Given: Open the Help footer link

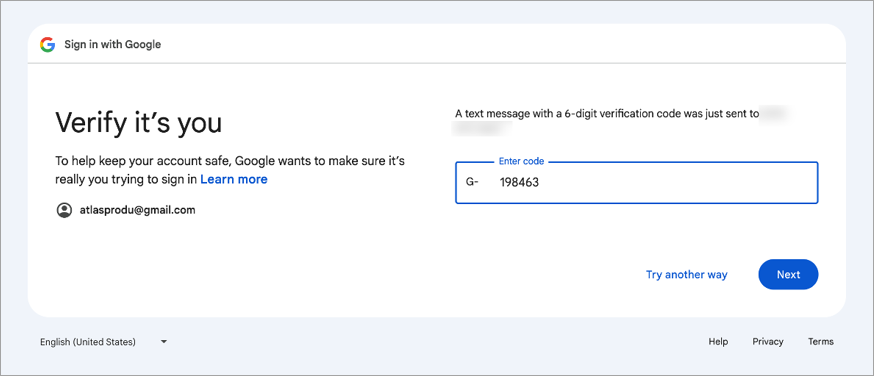Looking at the screenshot, I should click(x=718, y=341).
